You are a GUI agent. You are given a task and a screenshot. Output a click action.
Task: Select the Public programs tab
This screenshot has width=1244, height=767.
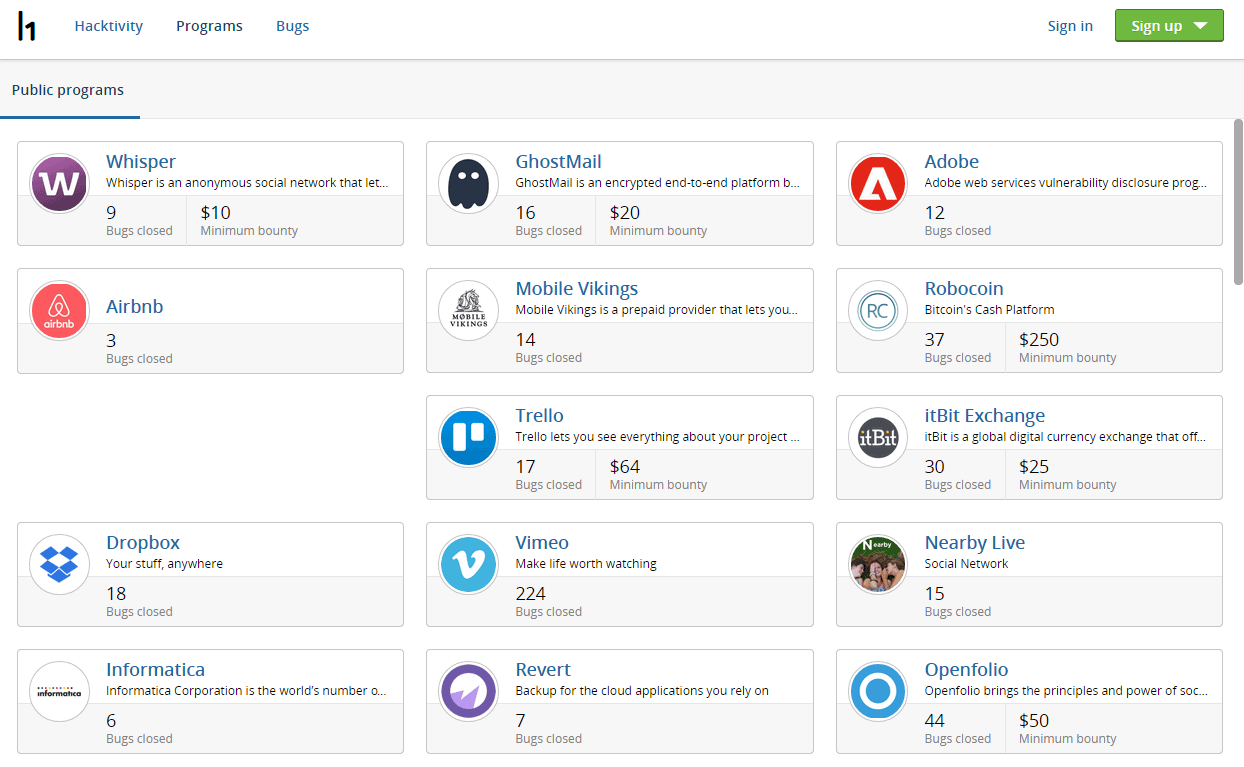(x=68, y=90)
